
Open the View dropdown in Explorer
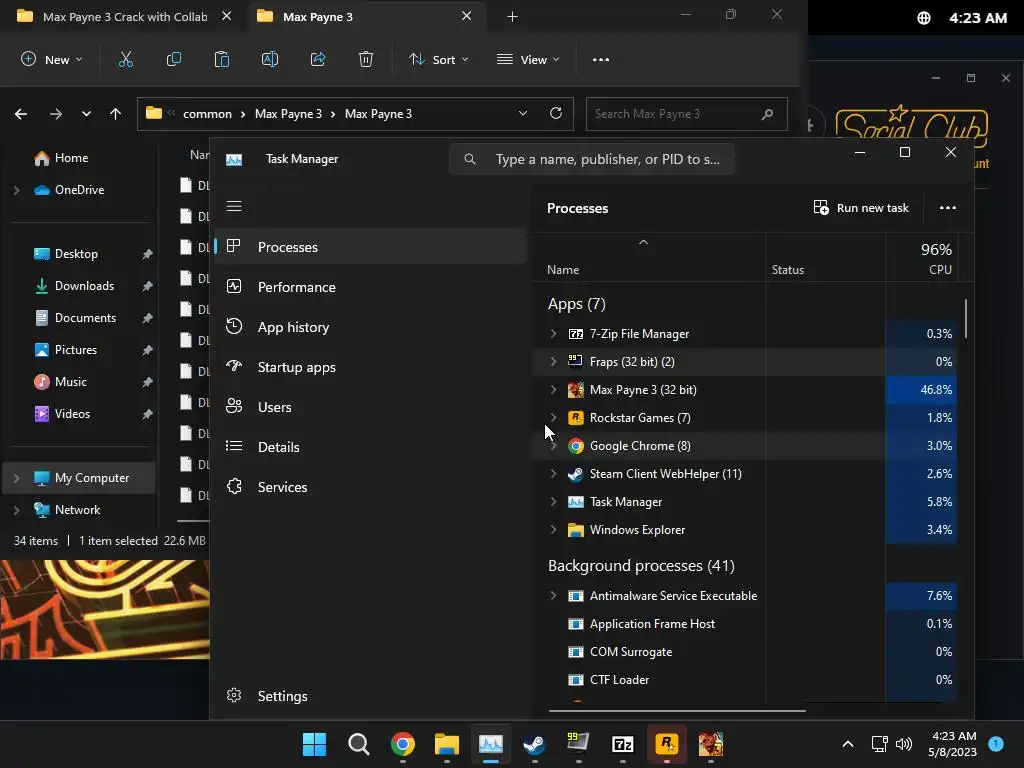pyautogui.click(x=528, y=59)
